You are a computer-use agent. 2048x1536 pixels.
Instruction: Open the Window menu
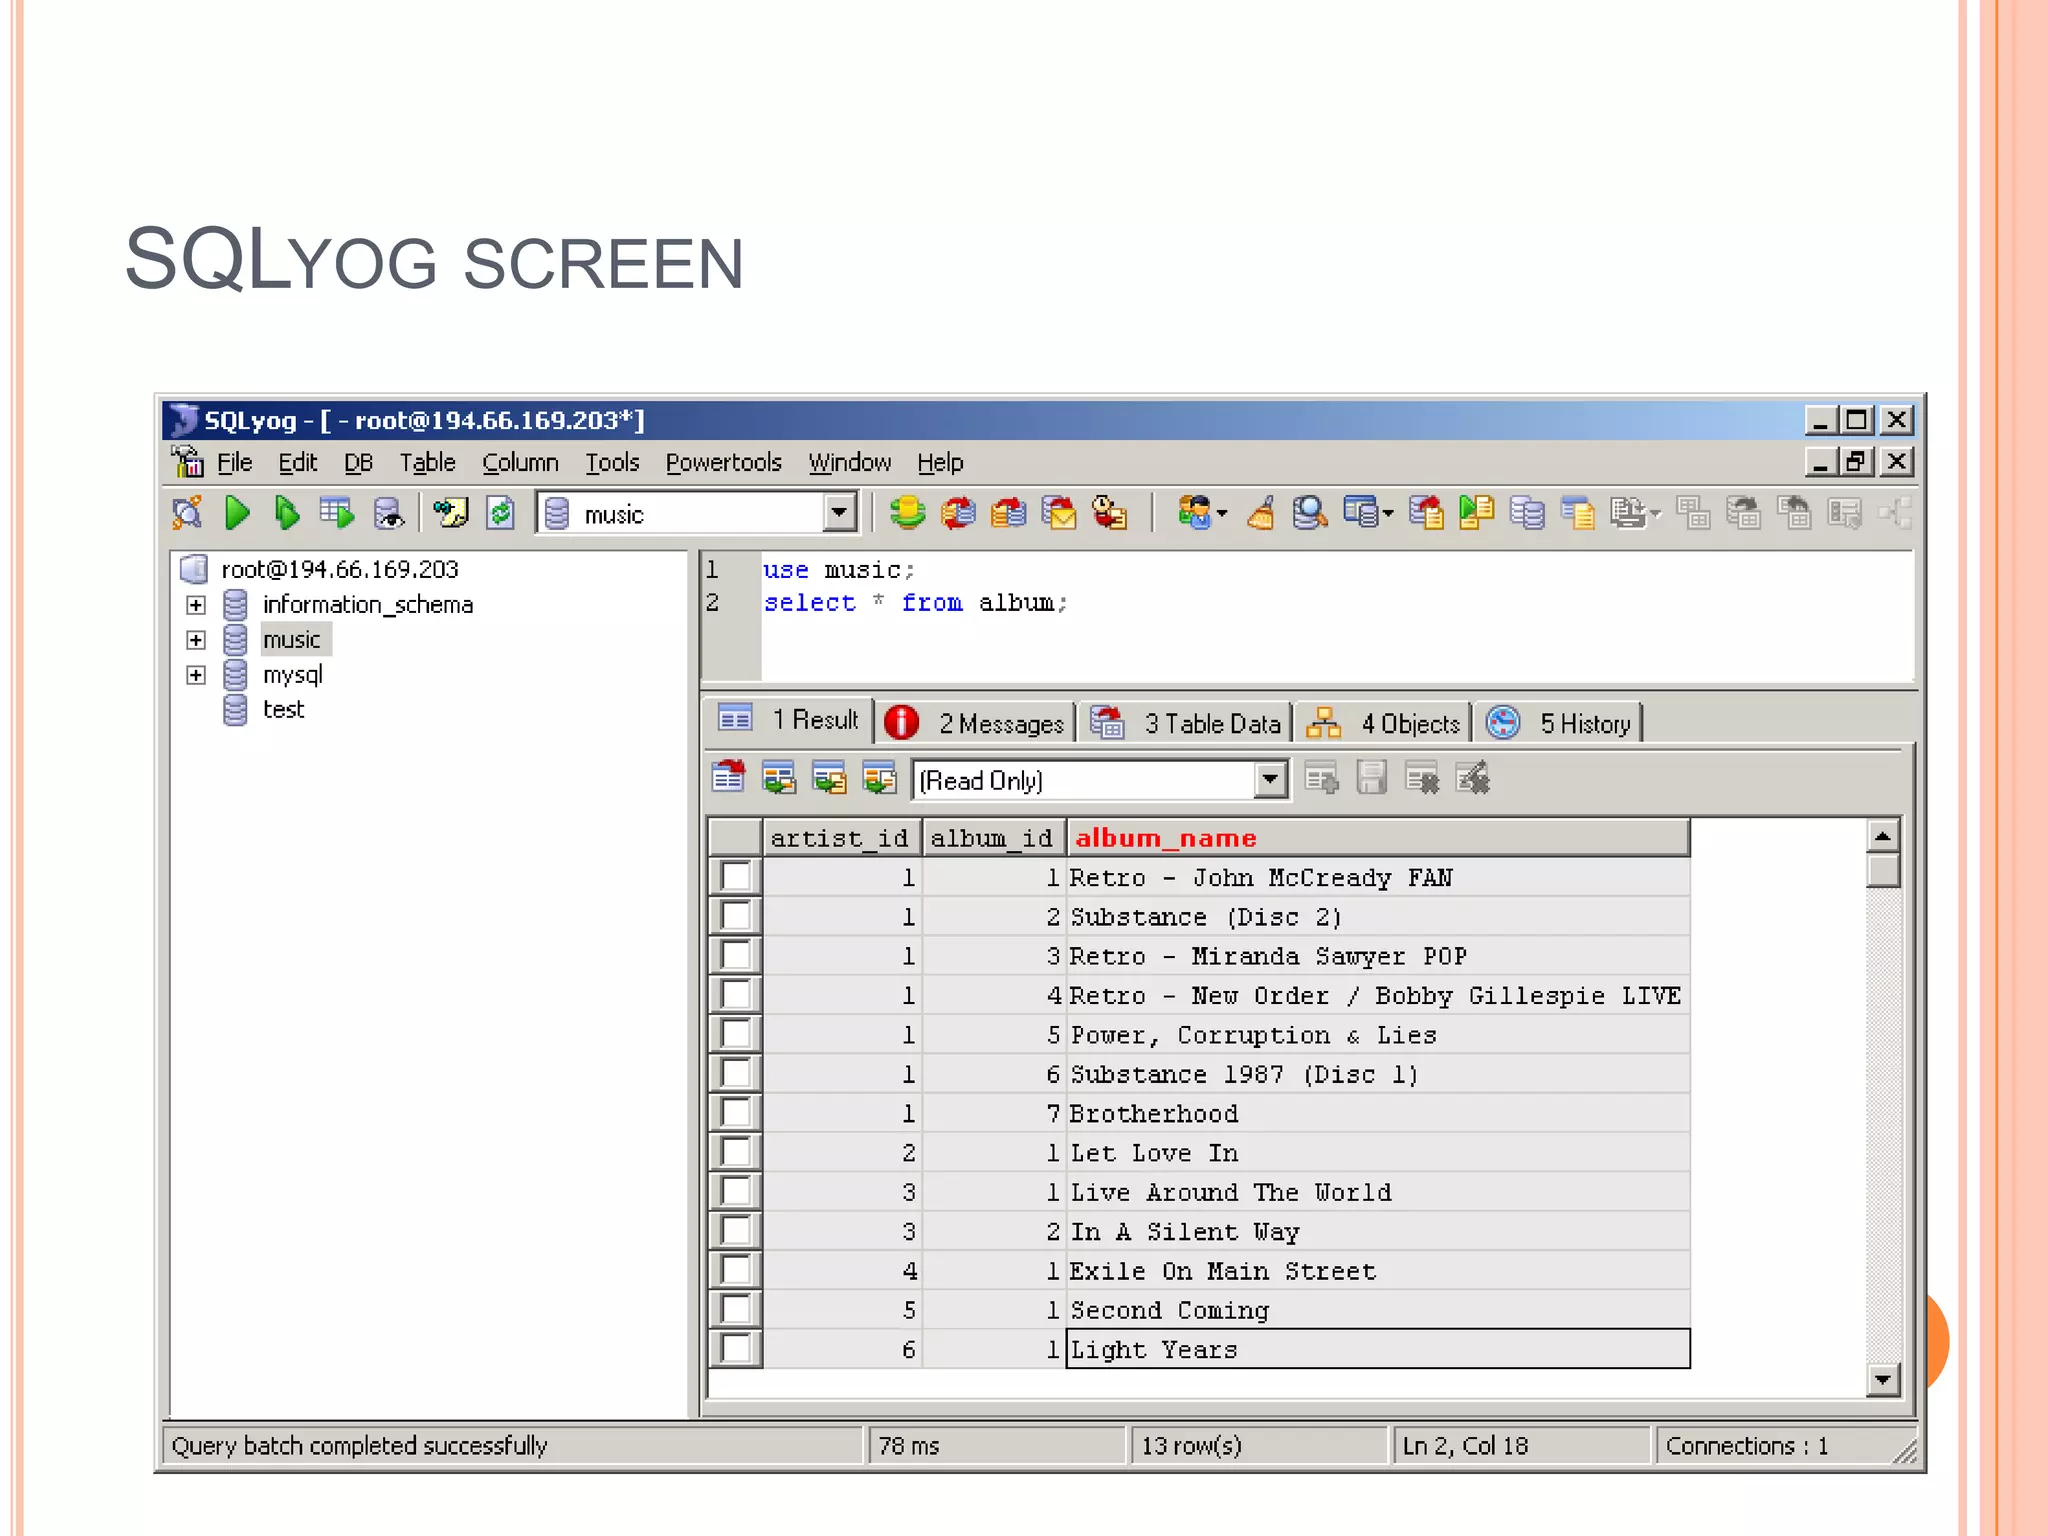click(849, 463)
